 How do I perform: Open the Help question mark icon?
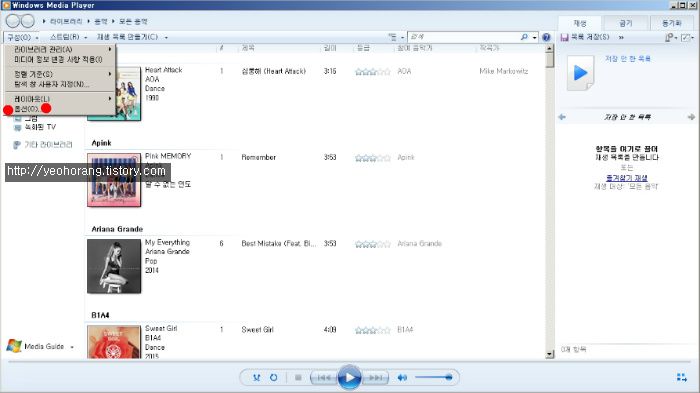[546, 37]
